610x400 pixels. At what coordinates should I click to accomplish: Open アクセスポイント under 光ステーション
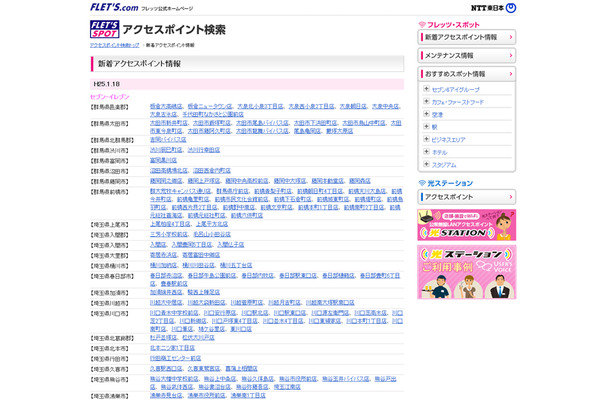click(466, 197)
